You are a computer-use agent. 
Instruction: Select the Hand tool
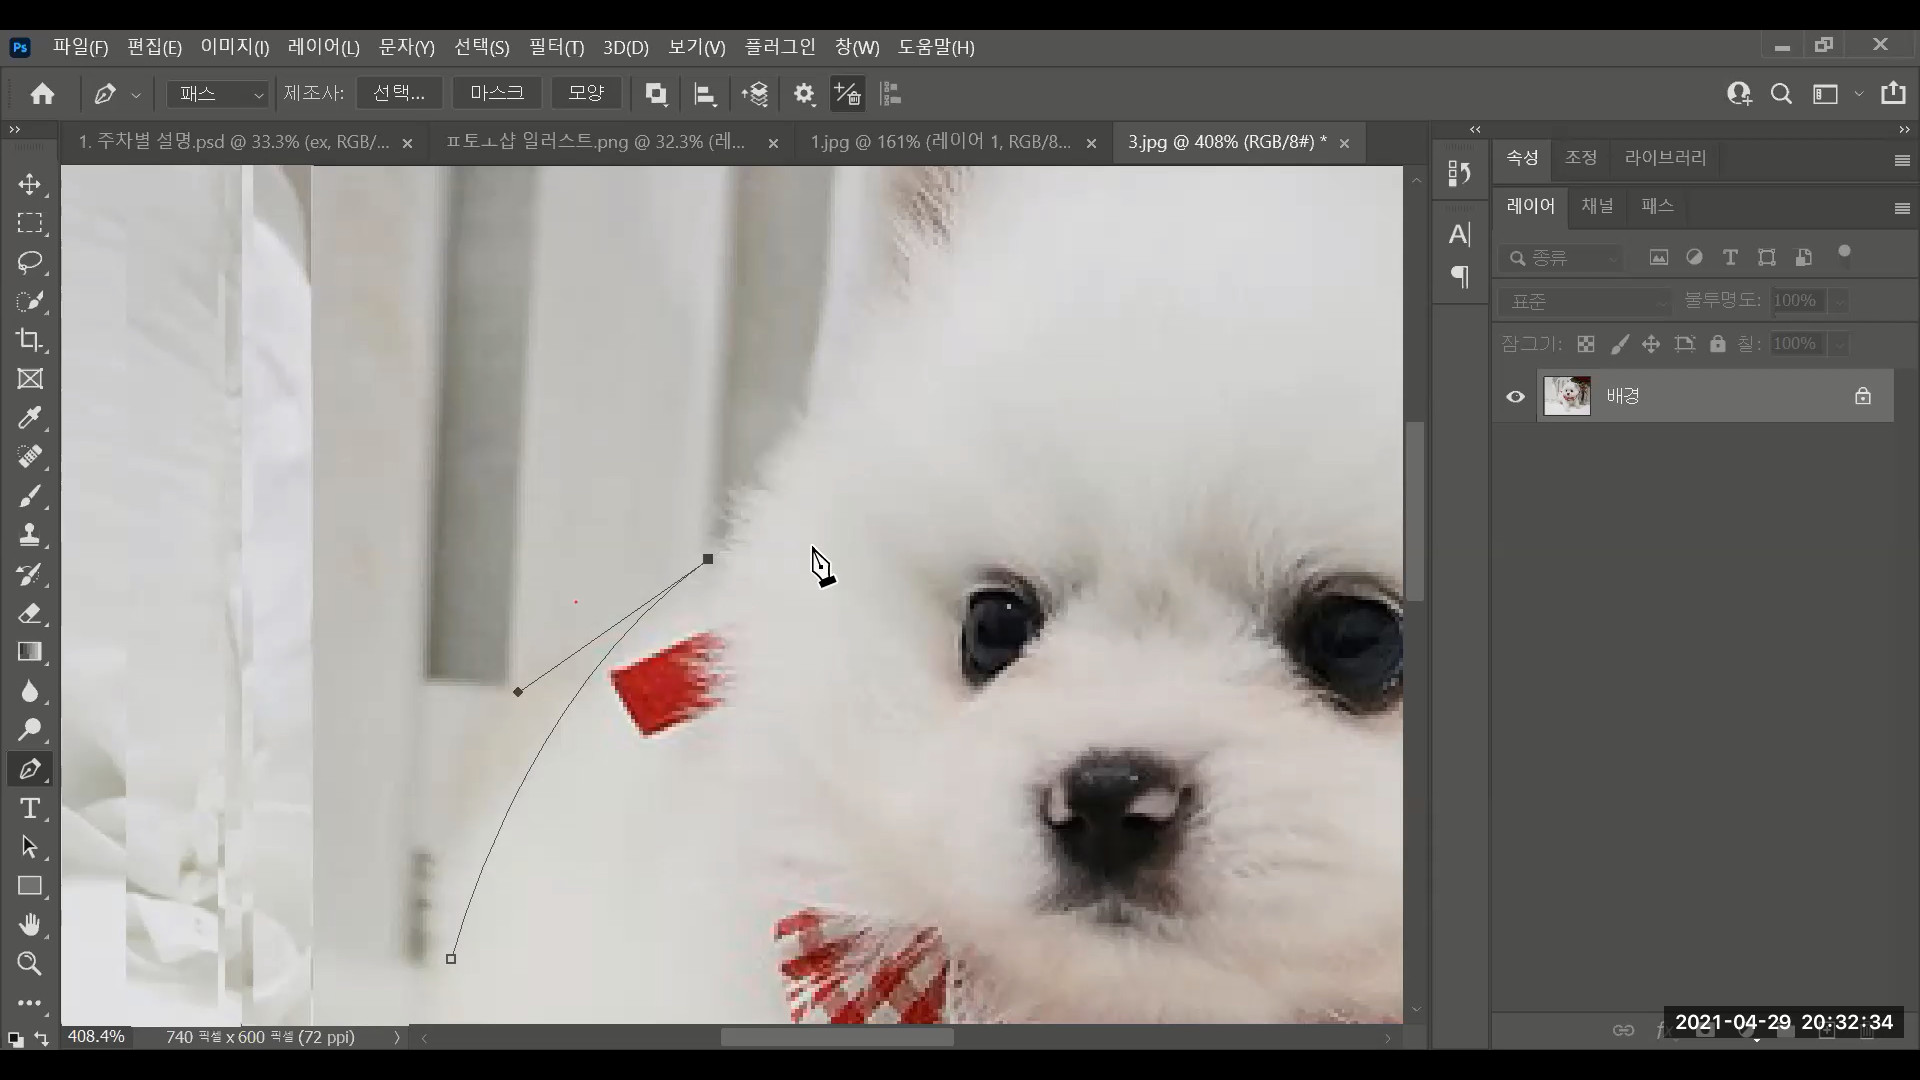[x=30, y=925]
